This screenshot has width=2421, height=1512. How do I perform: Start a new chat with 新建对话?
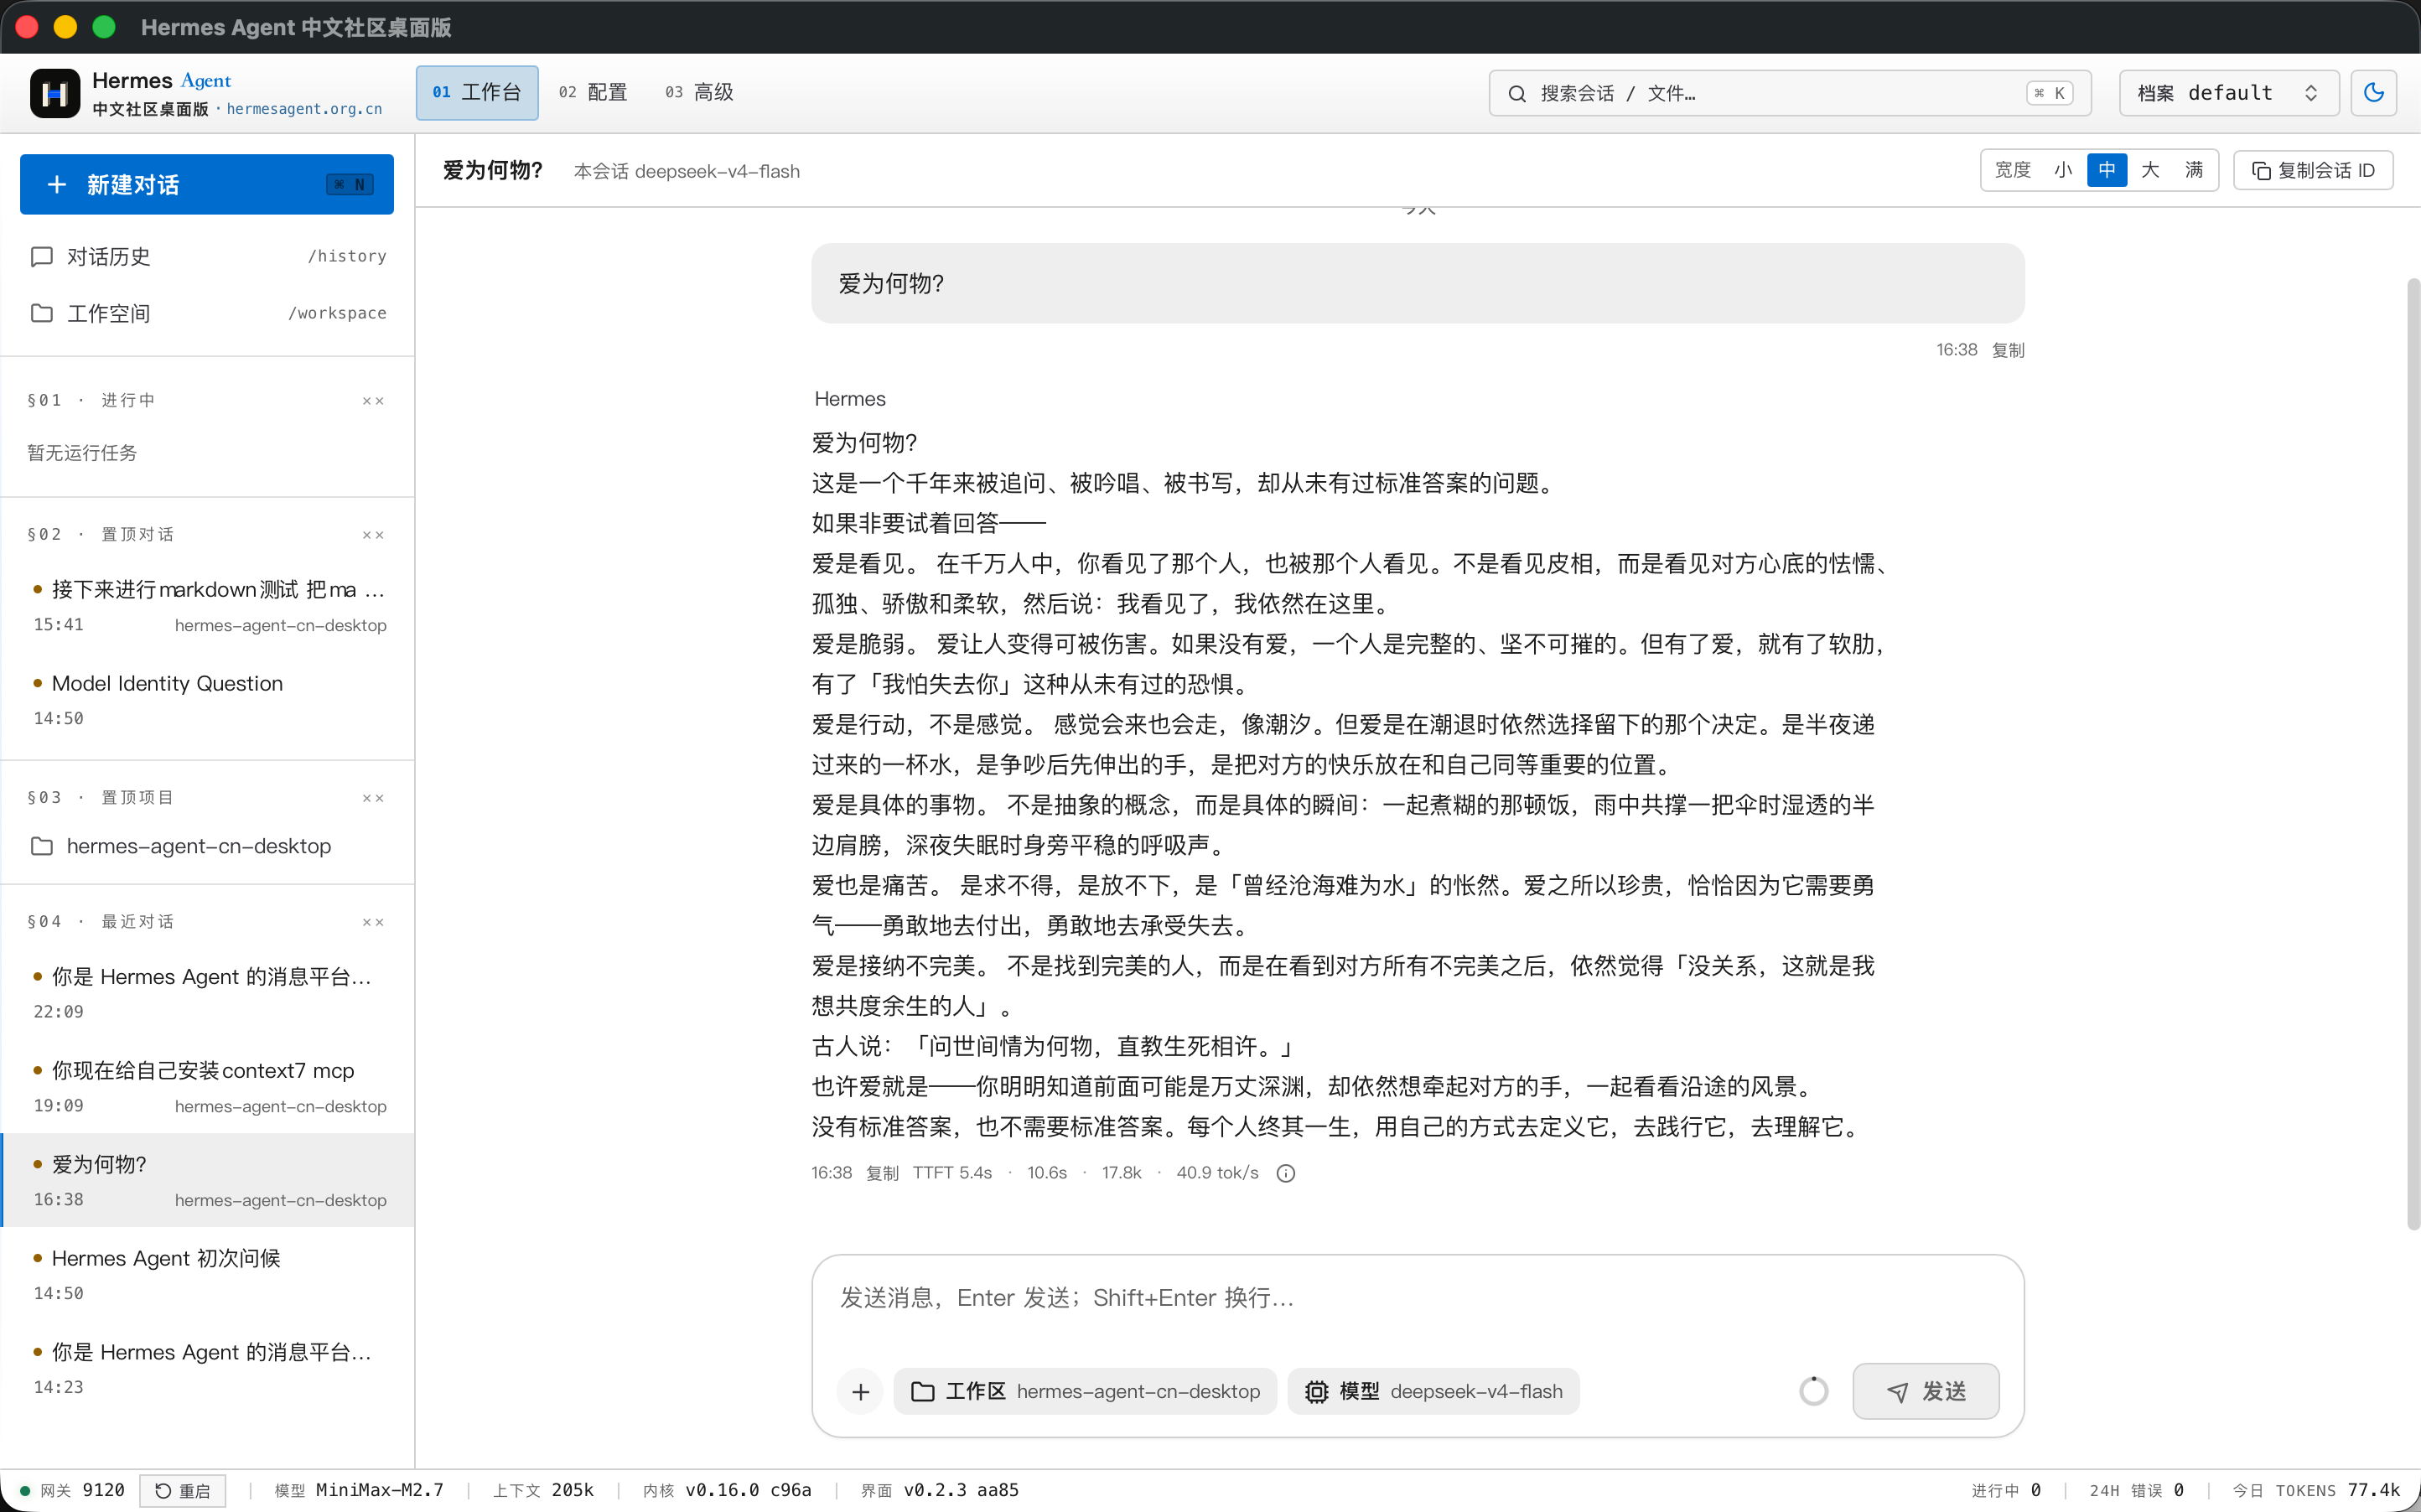(x=207, y=184)
